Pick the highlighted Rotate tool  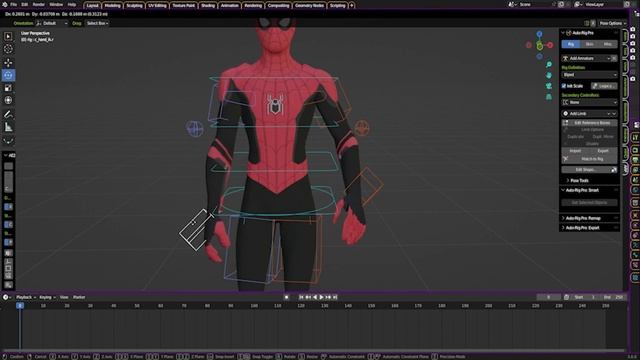(8, 75)
